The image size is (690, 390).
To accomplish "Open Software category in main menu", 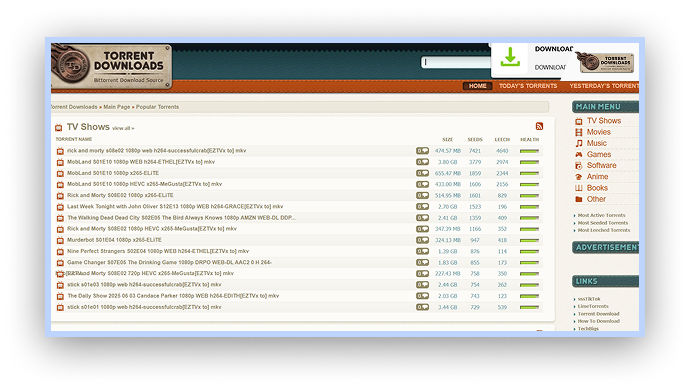I will [x=601, y=166].
